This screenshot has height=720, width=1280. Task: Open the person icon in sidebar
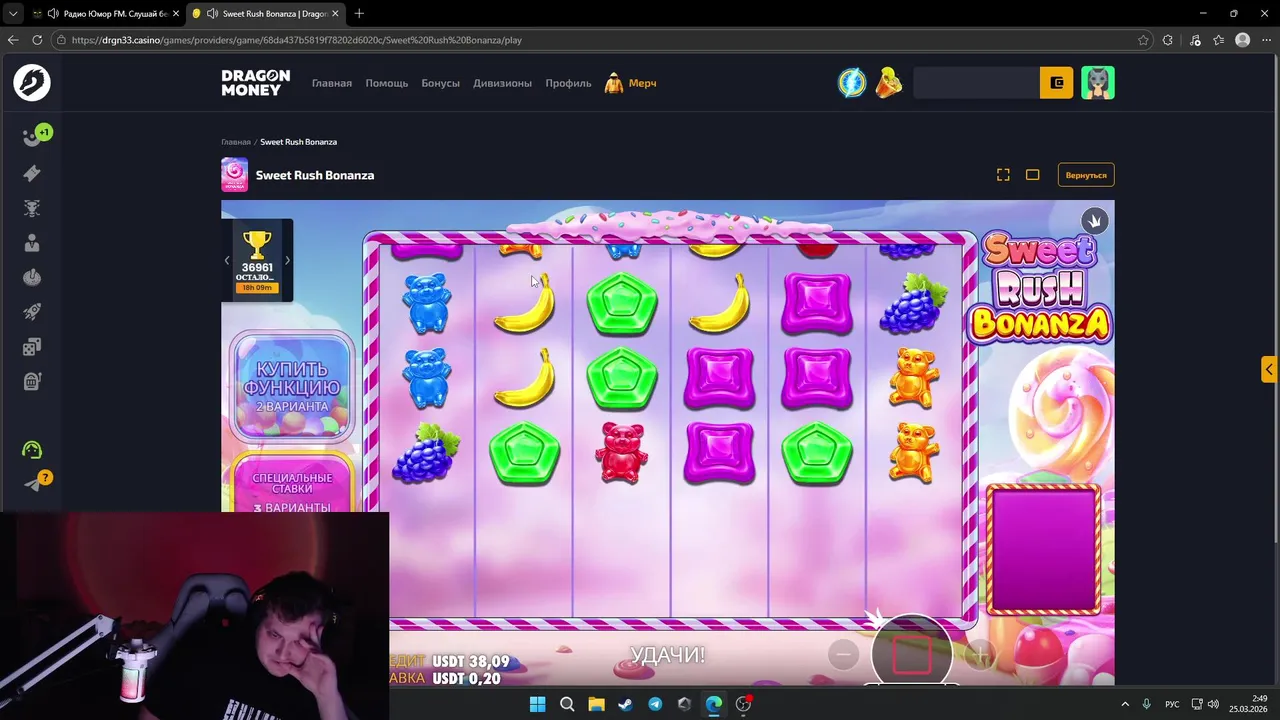point(32,243)
